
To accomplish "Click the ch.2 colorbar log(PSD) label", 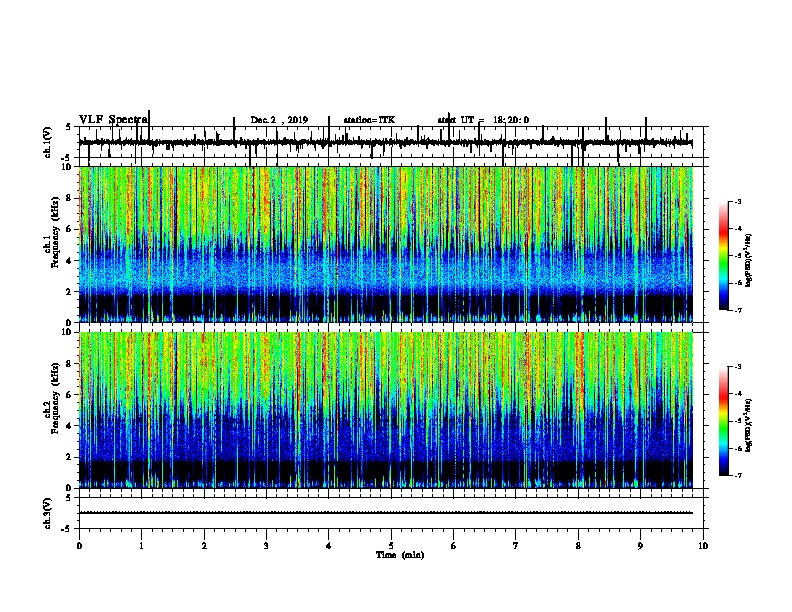I will coord(749,425).
